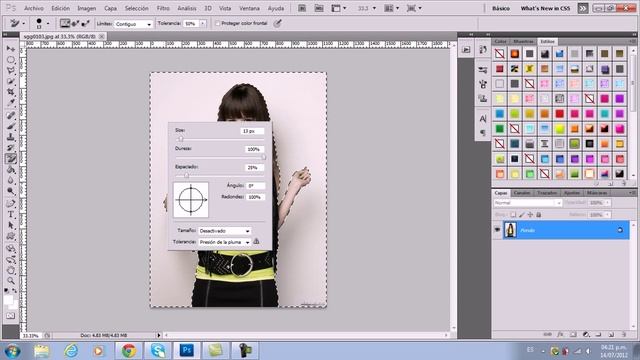Viewport: 640px width, 360px height.
Task: Open the Selección menu
Action: 136,8
